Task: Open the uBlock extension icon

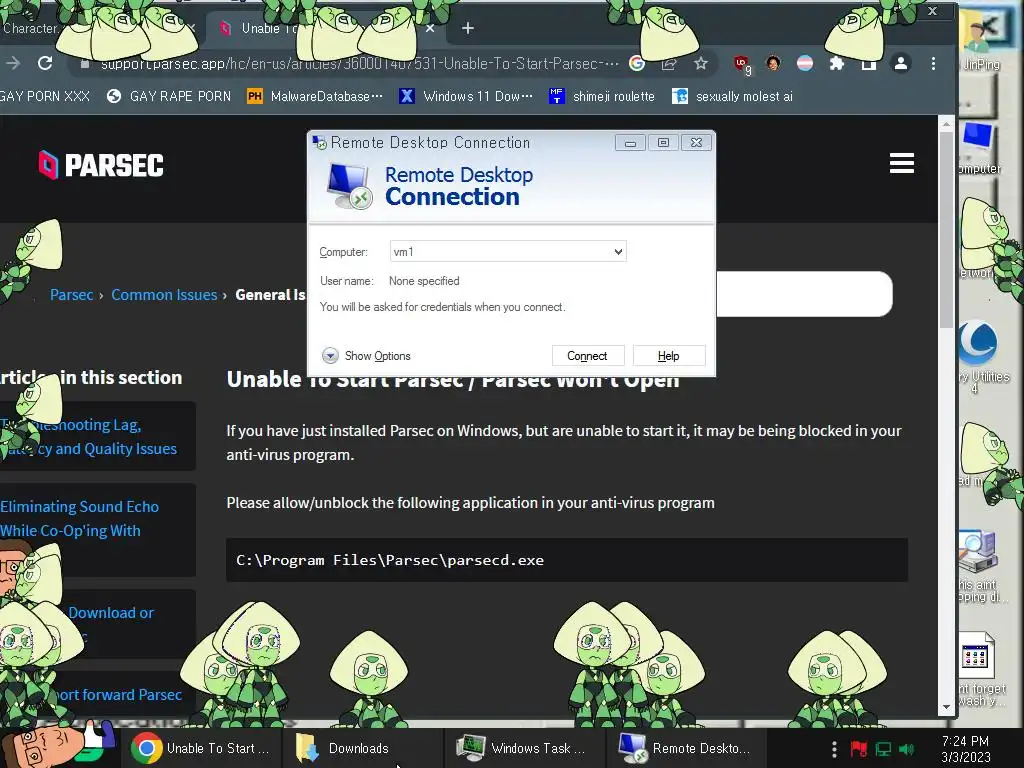Action: [x=742, y=64]
